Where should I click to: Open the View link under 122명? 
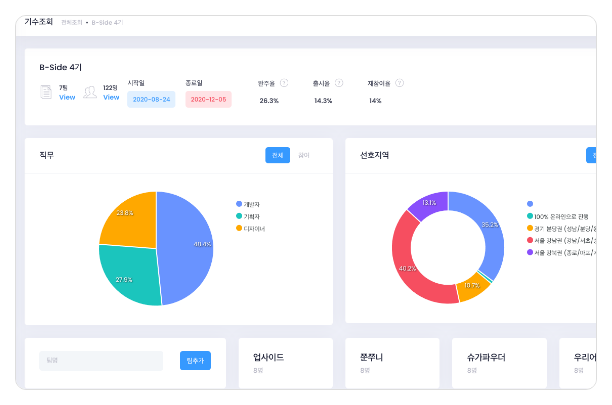pyautogui.click(x=111, y=98)
